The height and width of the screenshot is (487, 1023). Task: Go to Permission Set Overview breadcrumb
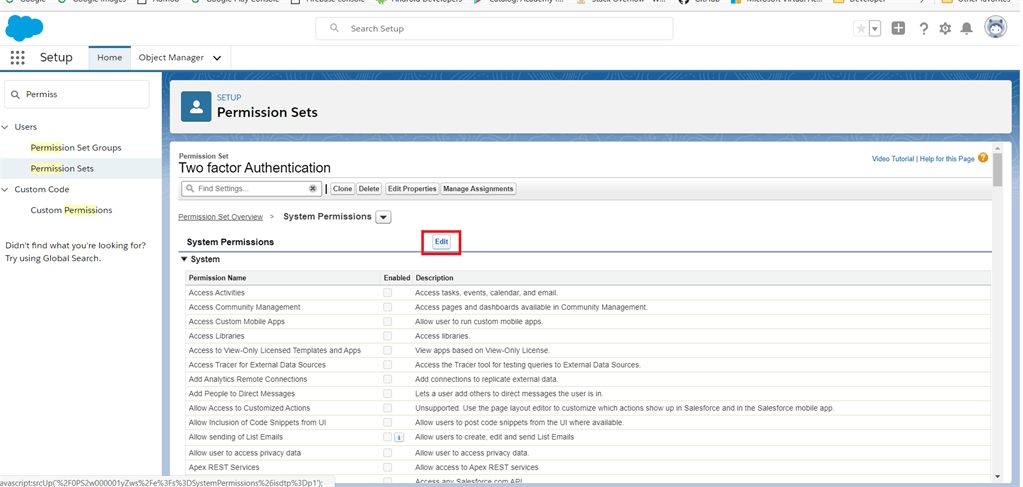(221, 217)
